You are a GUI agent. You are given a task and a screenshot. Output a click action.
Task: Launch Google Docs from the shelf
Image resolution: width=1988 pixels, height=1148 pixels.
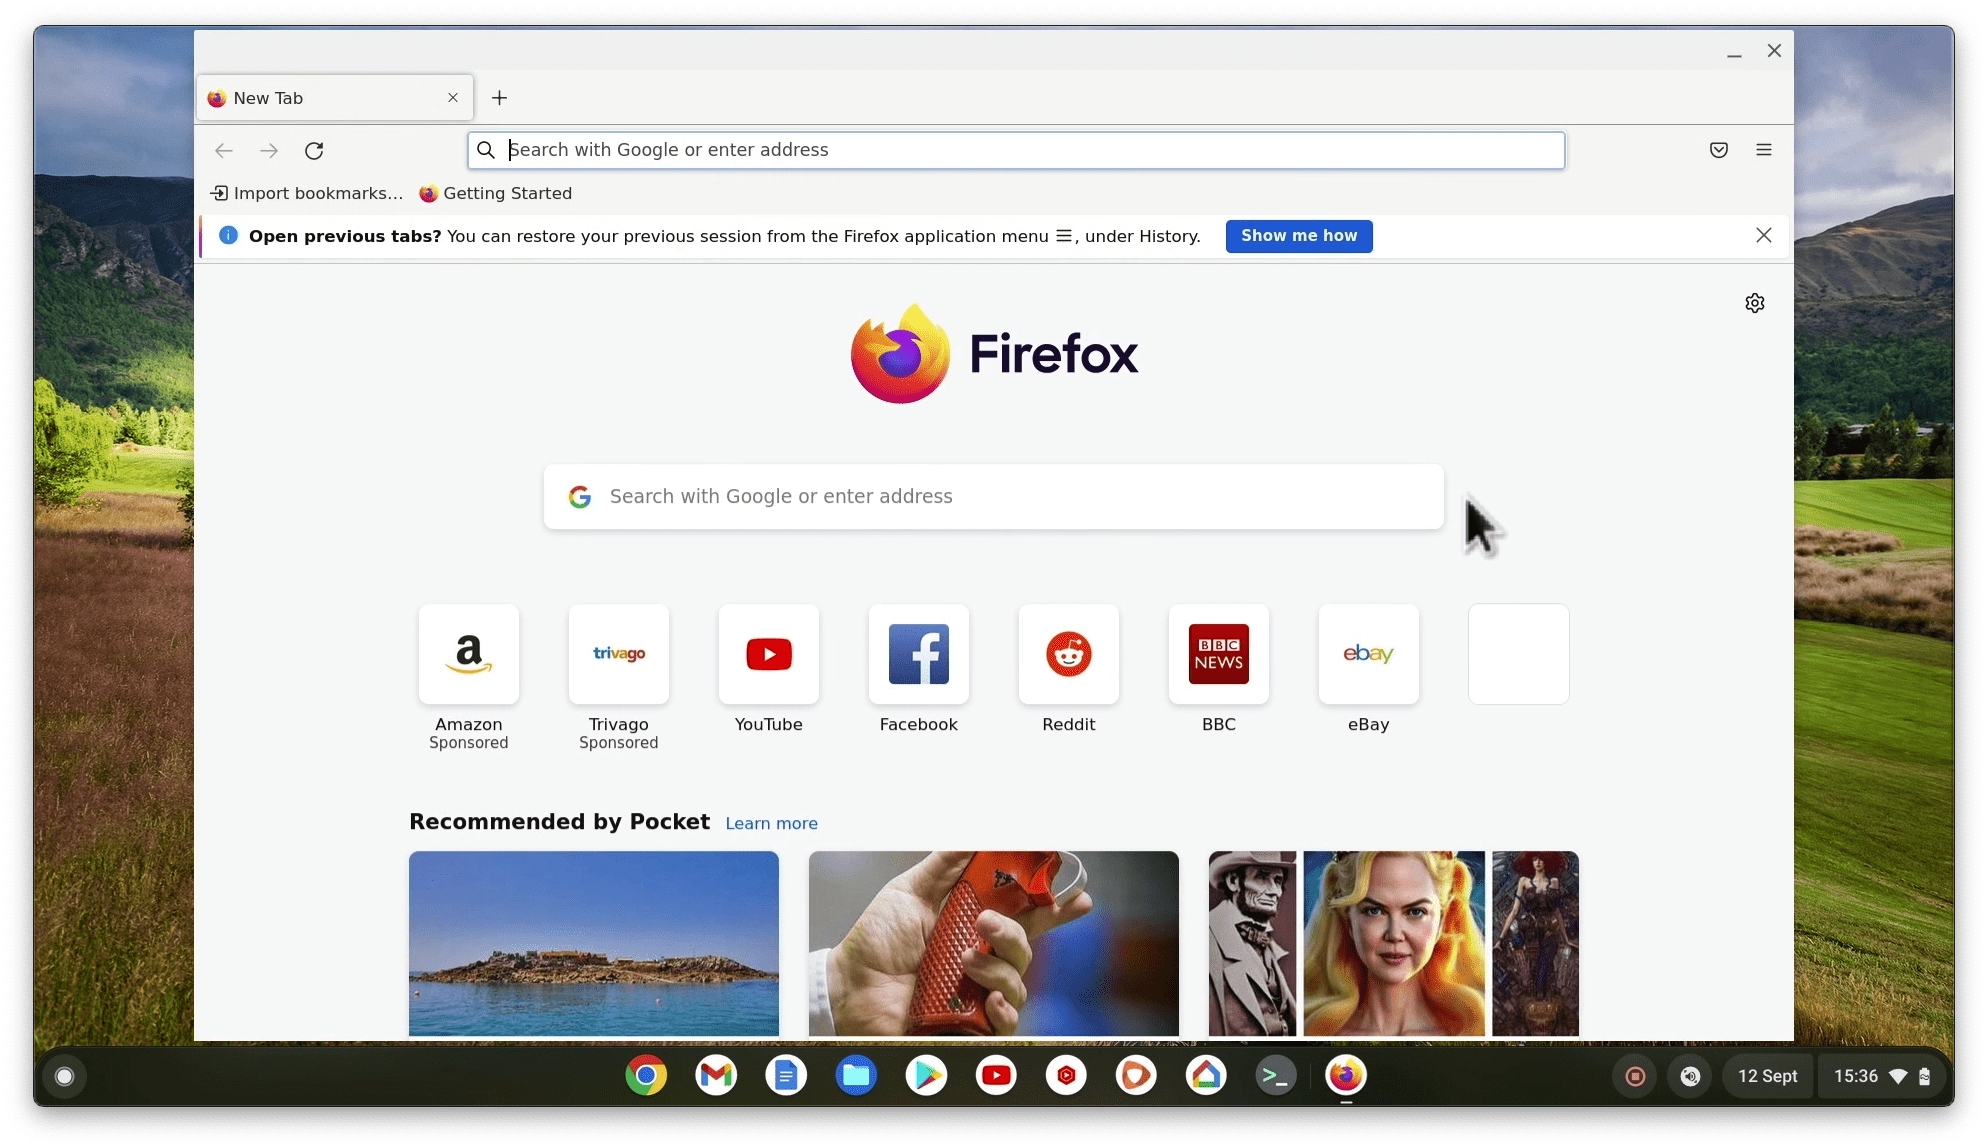coord(786,1076)
